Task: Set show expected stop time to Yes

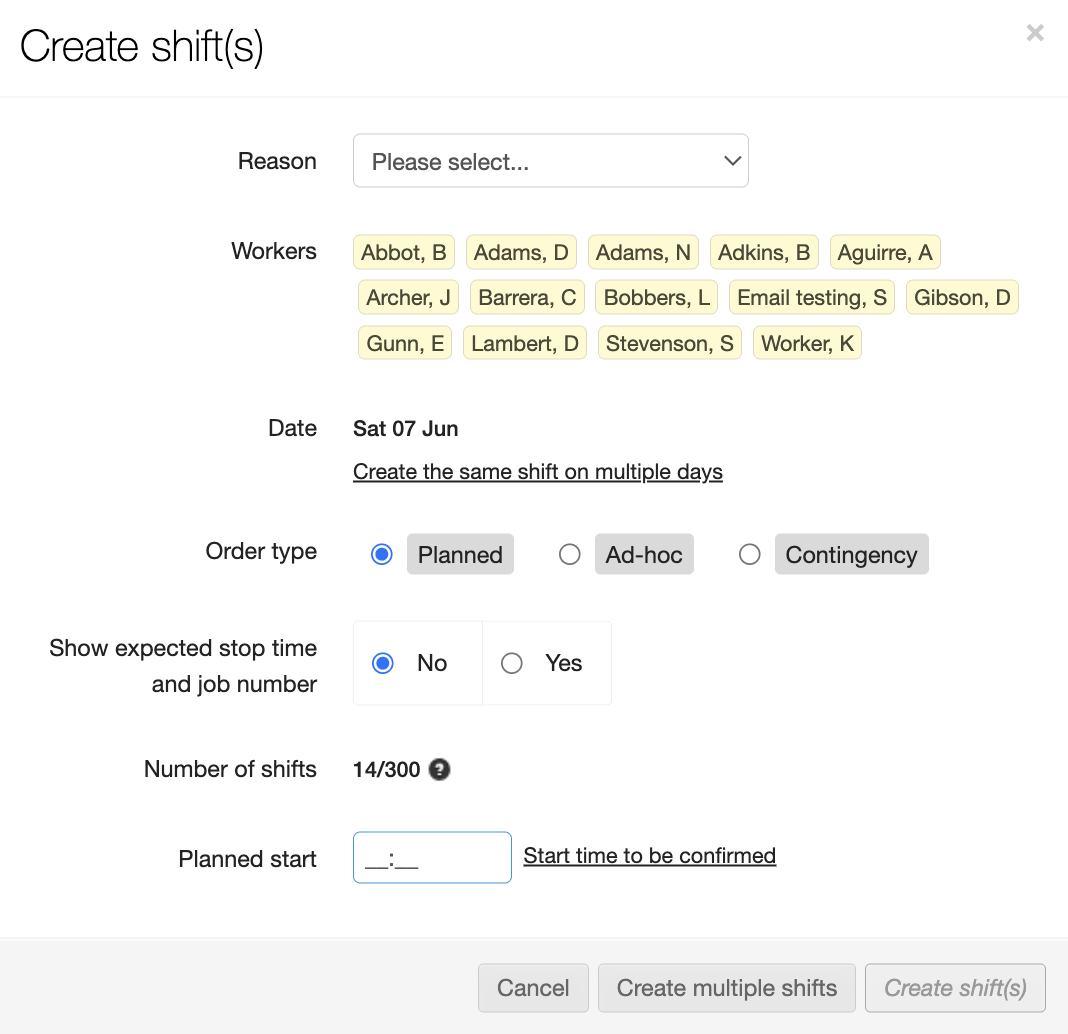Action: click(512, 663)
